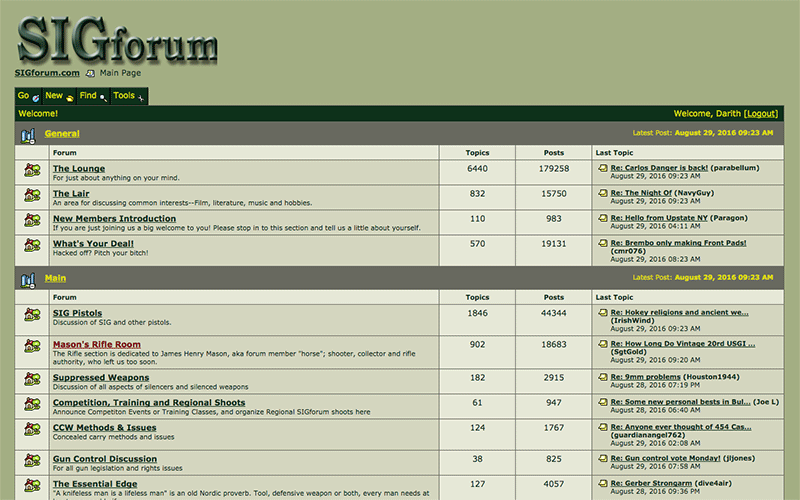Image resolution: width=800 pixels, height=500 pixels.
Task: Click forum icon for New Members Introduction
Action: click(32, 220)
